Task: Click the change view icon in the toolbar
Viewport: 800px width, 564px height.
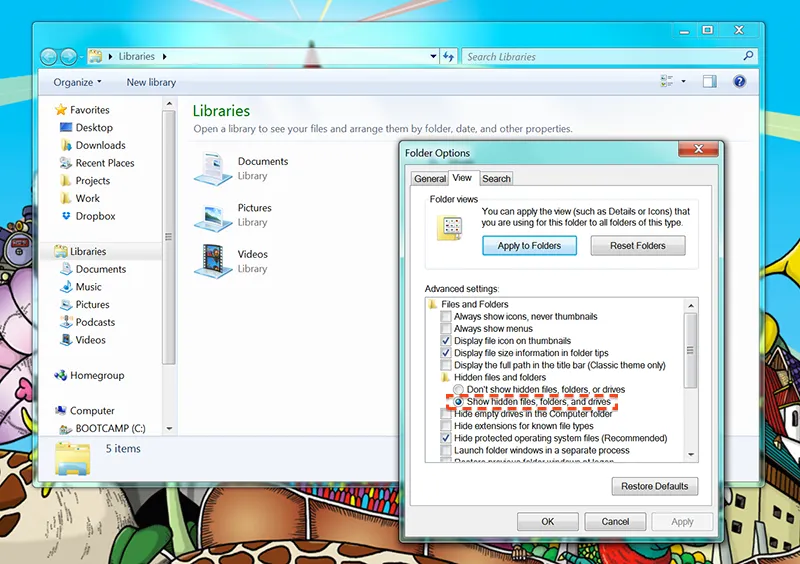Action: pos(666,81)
